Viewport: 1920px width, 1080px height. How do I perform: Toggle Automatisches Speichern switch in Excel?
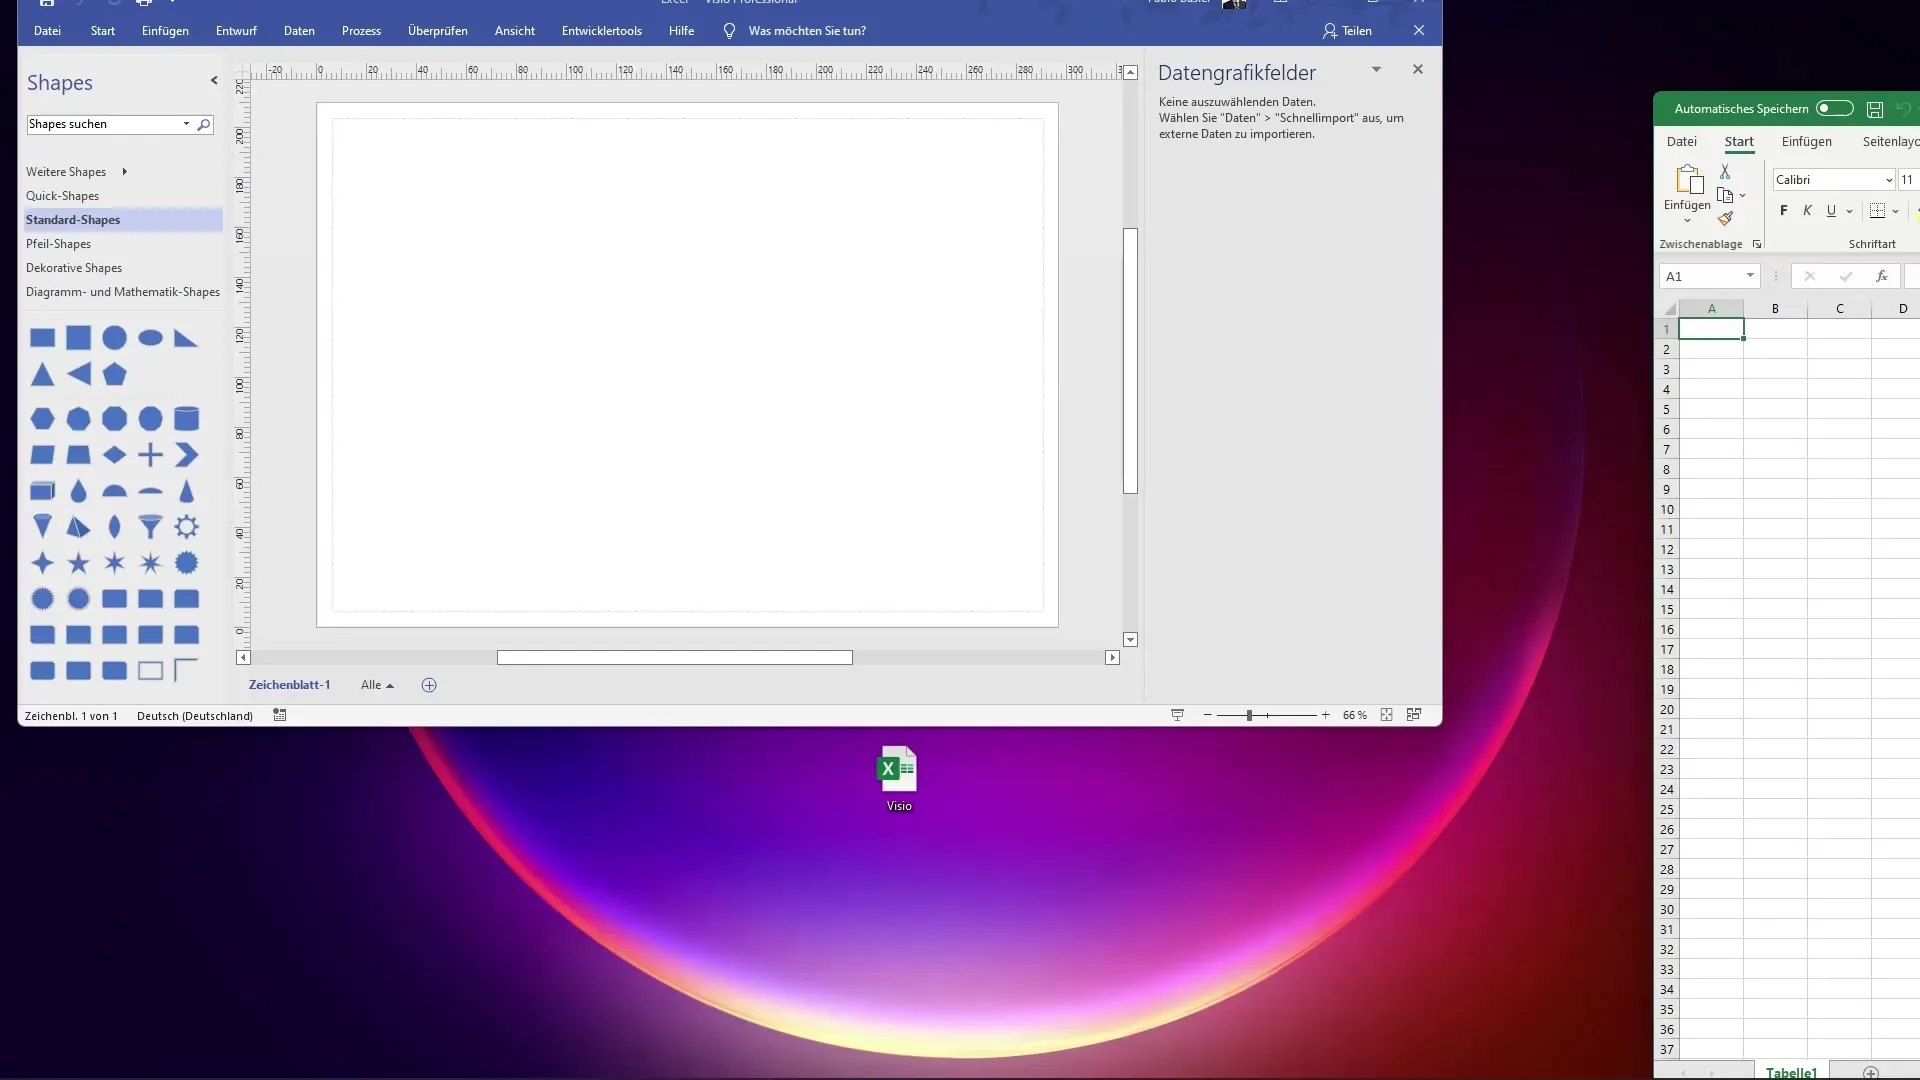1835,108
